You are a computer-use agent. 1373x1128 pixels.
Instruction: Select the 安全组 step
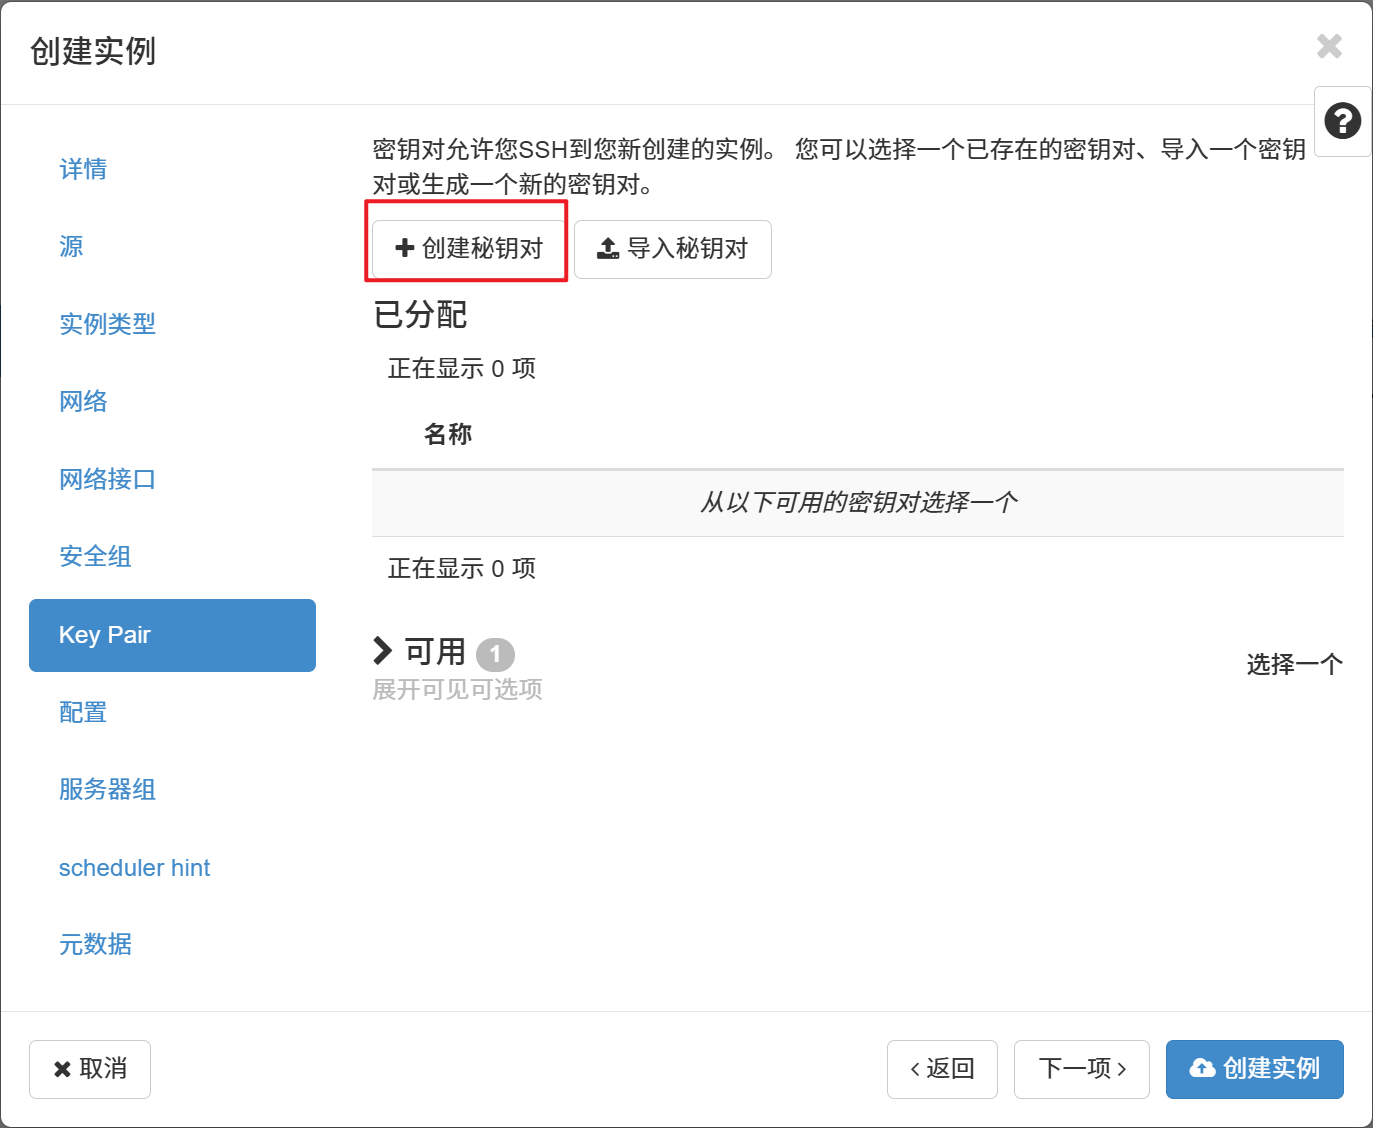(95, 556)
